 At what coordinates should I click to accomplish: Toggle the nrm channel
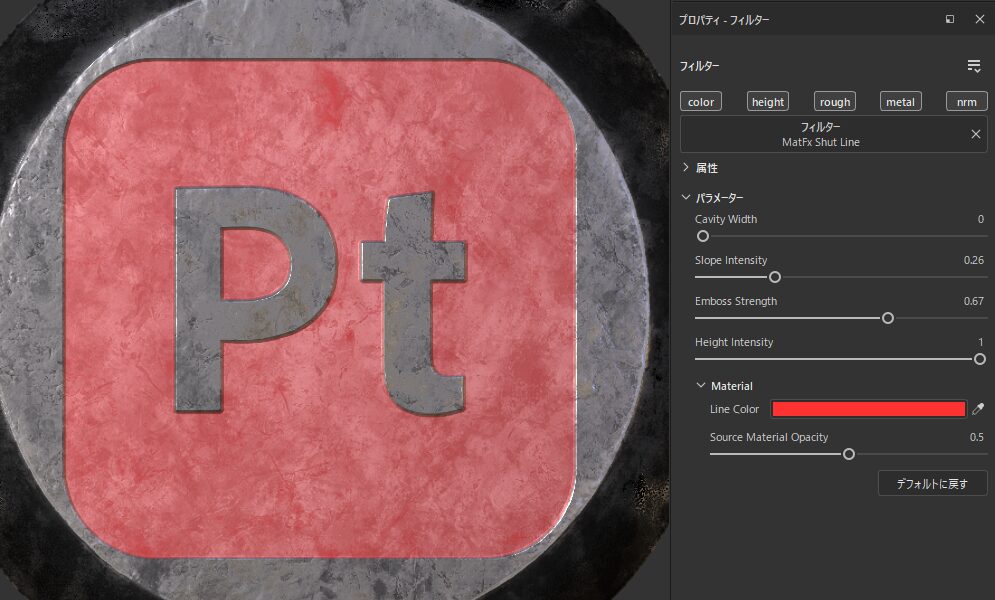[x=966, y=101]
